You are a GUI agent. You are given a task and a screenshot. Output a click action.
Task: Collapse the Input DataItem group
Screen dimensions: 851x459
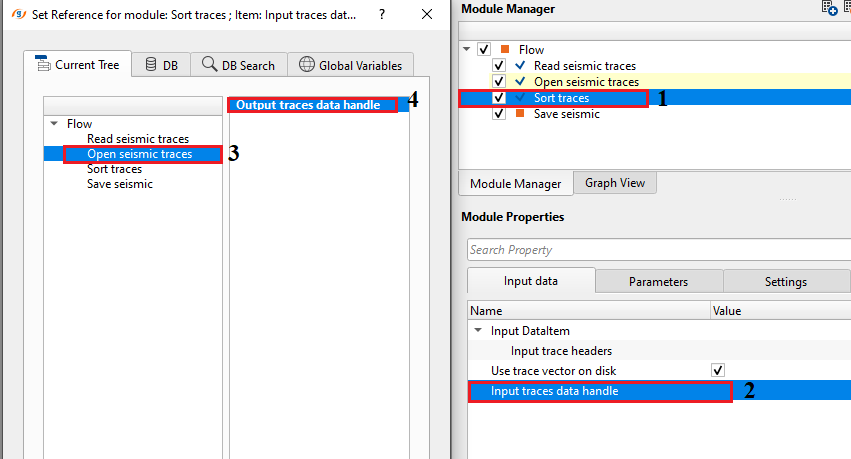pyautogui.click(x=478, y=331)
